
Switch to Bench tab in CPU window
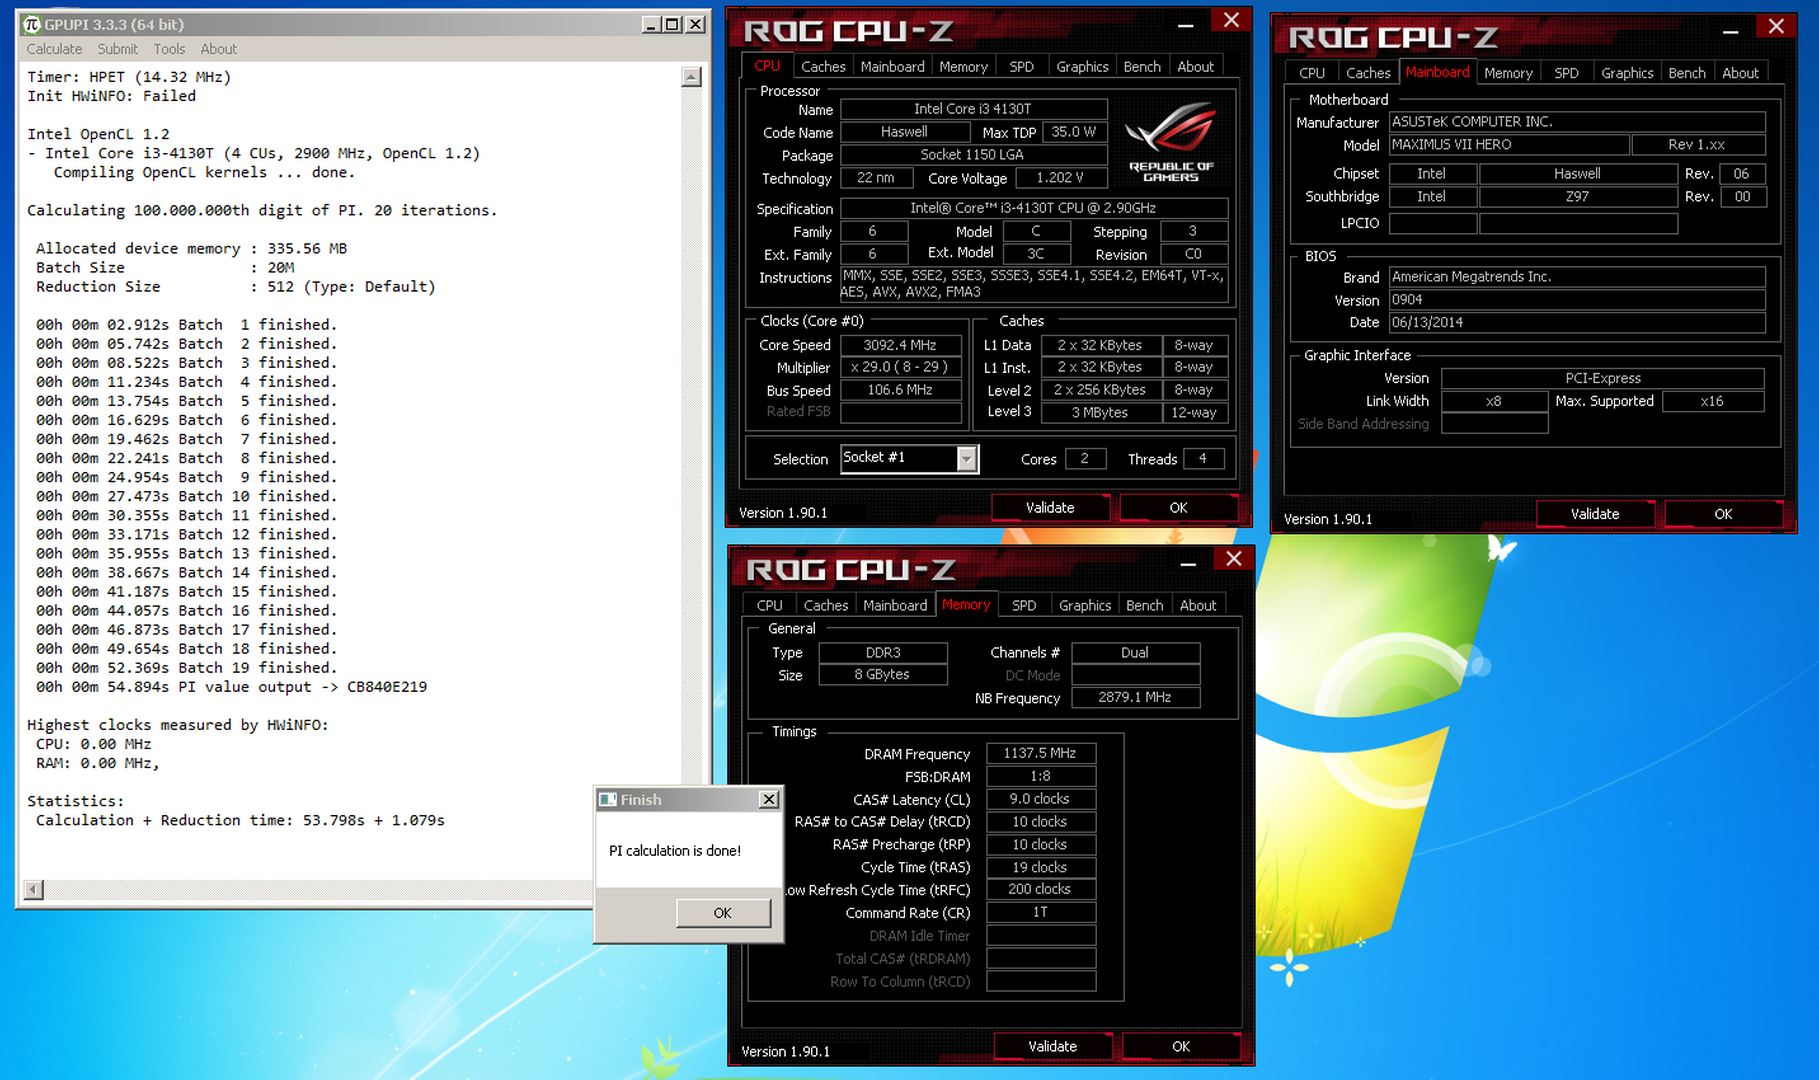(1142, 67)
